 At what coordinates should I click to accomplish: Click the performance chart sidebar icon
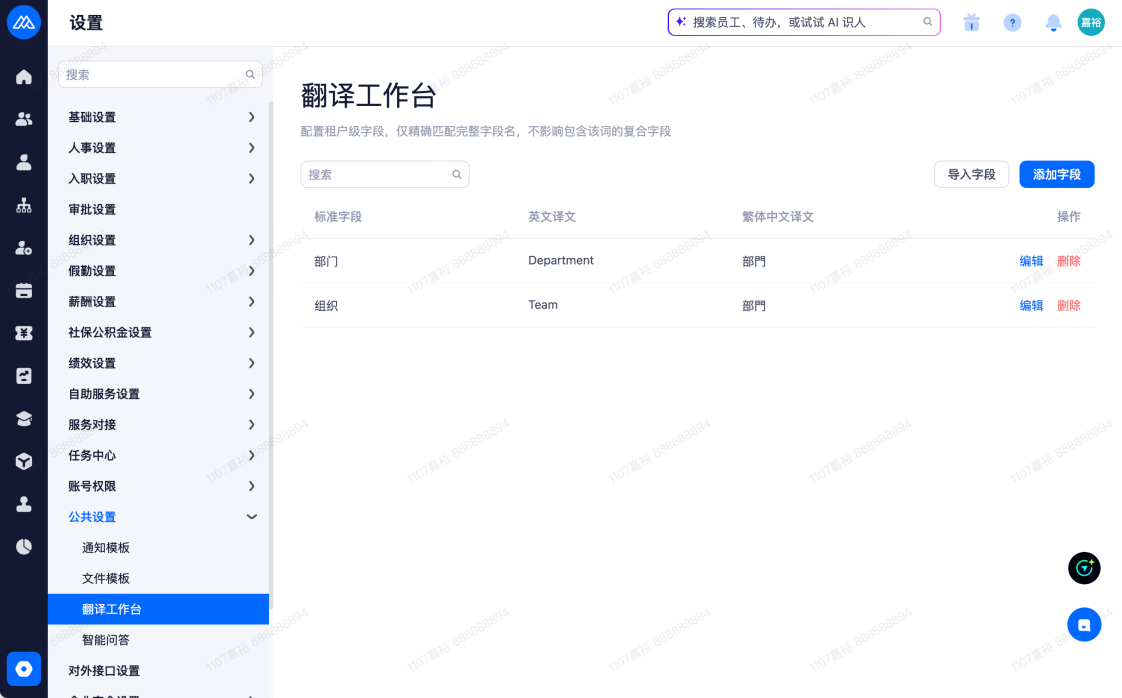click(x=24, y=376)
